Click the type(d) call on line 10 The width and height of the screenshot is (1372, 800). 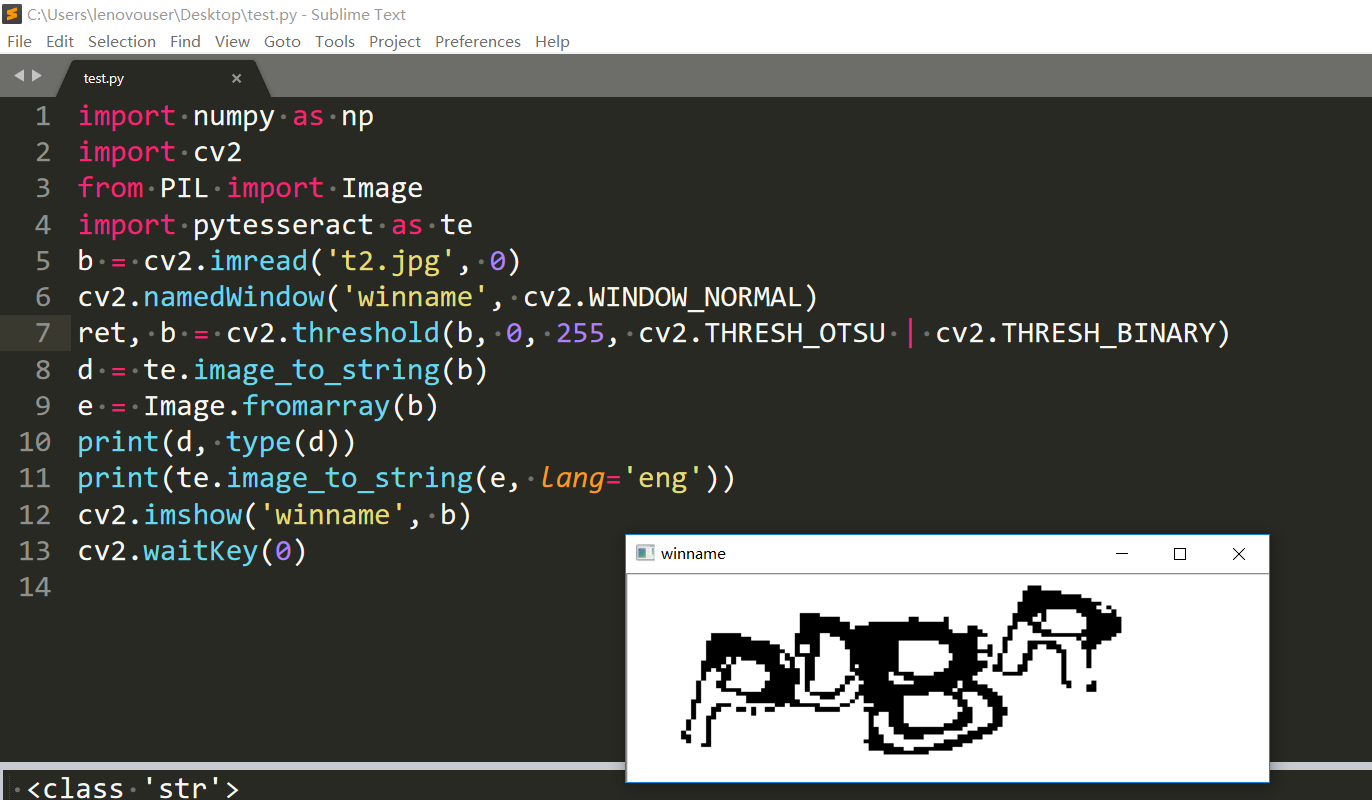[284, 442]
